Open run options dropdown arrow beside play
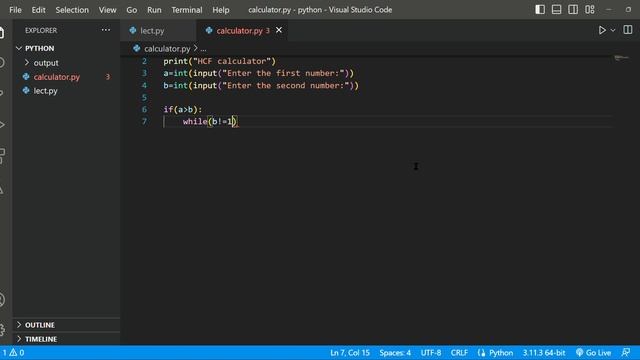640x360 pixels. (x=613, y=30)
